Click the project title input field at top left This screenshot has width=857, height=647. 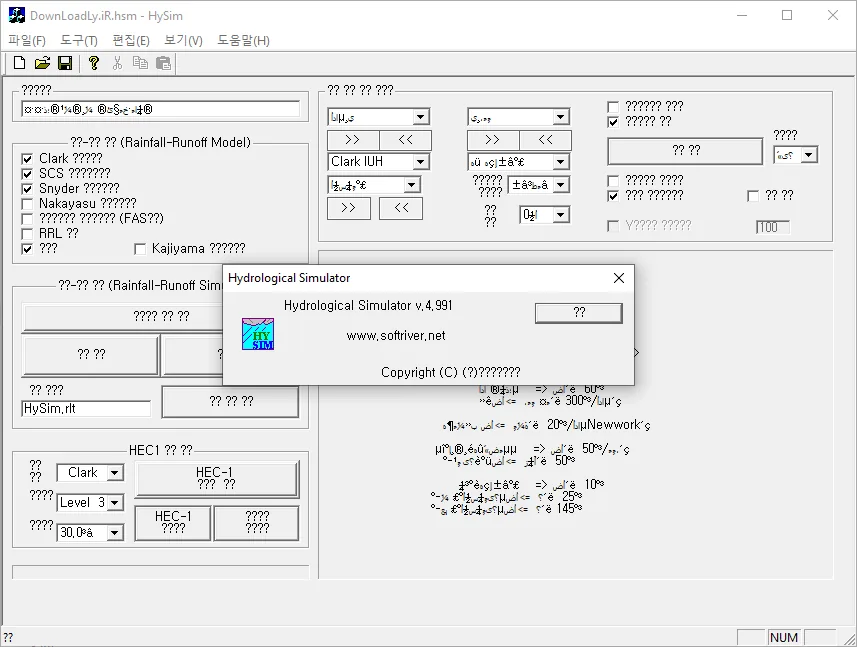[161, 109]
